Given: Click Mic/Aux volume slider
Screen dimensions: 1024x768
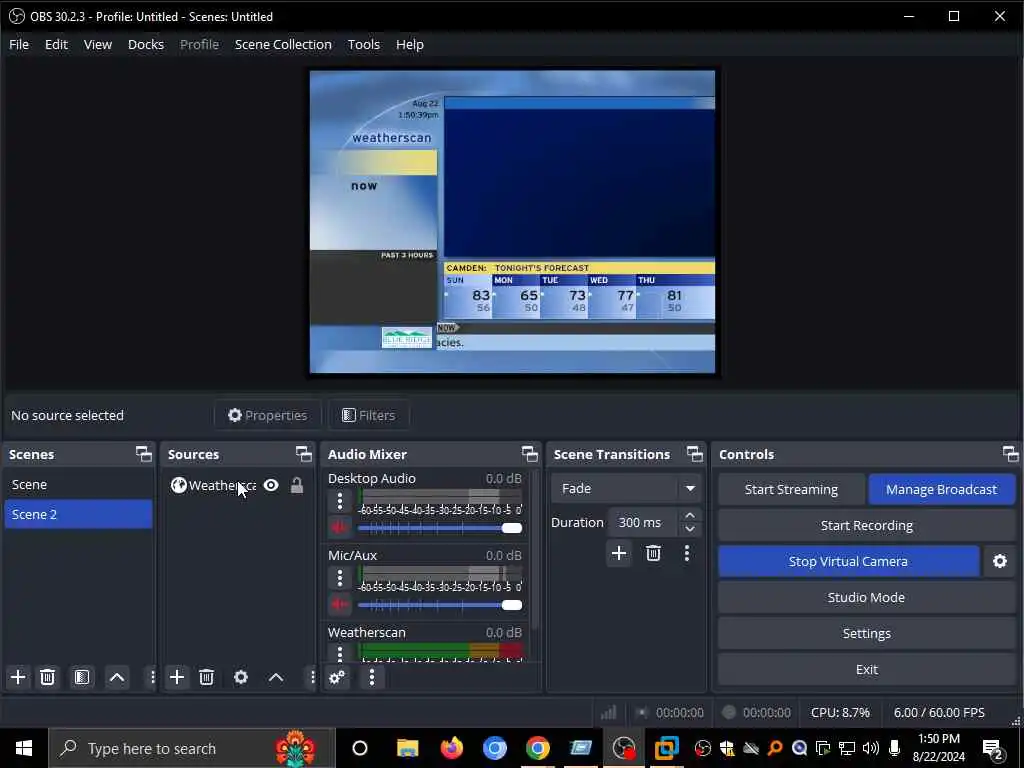Looking at the screenshot, I should coord(440,605).
